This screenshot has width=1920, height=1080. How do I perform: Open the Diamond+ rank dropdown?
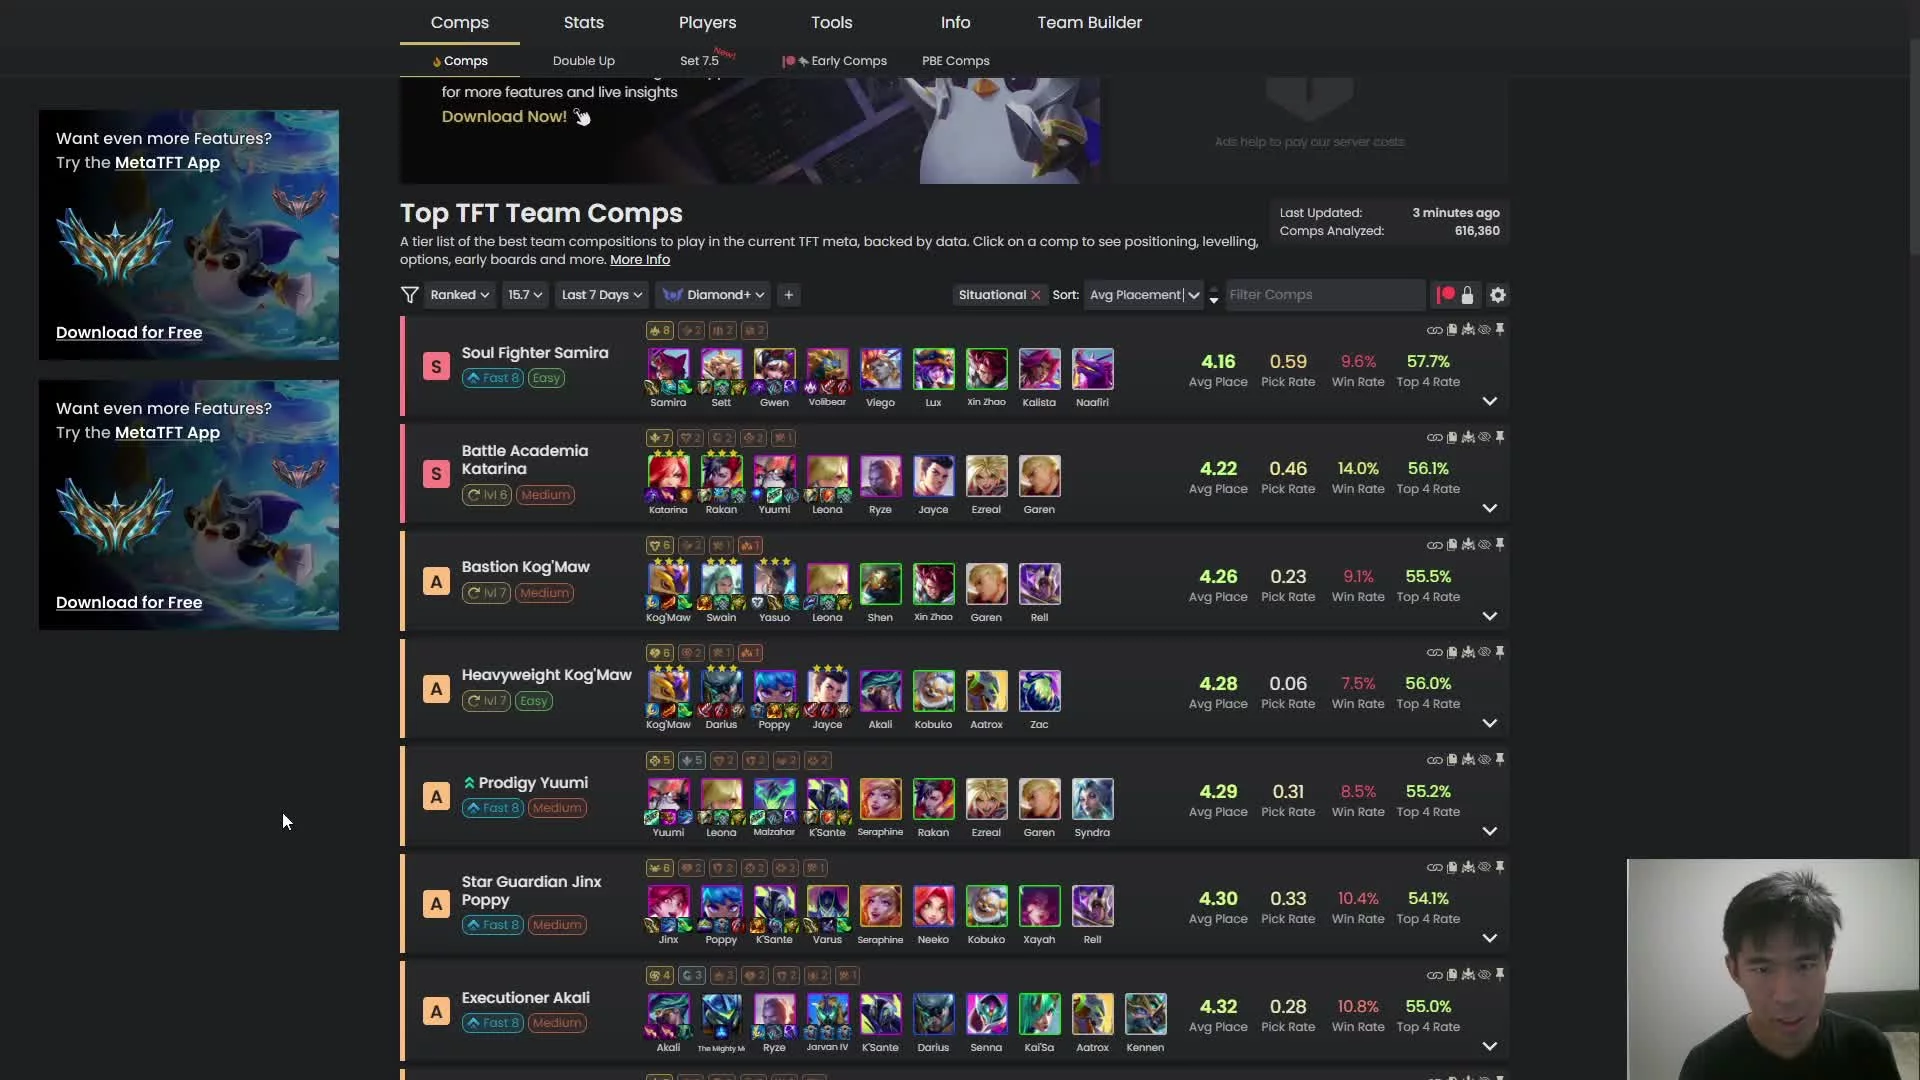click(x=714, y=295)
